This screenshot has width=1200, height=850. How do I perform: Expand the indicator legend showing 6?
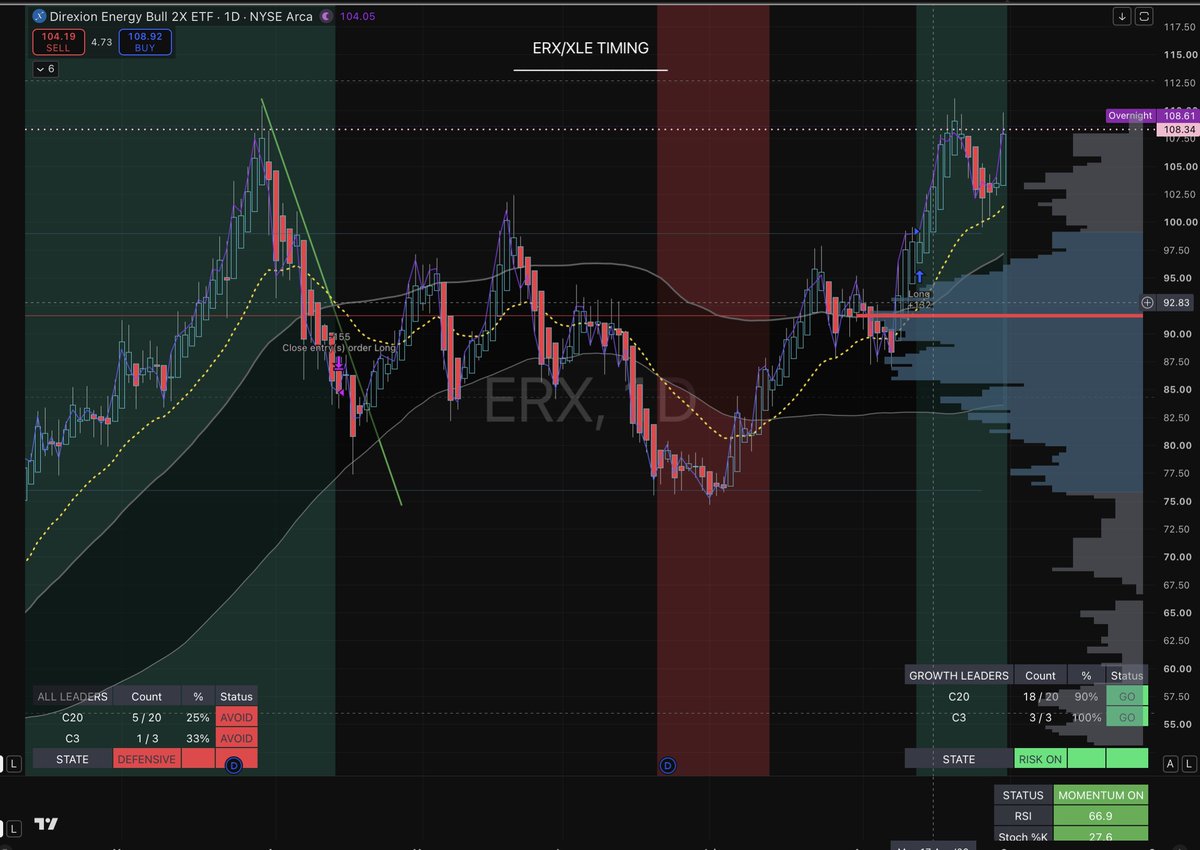pos(45,69)
